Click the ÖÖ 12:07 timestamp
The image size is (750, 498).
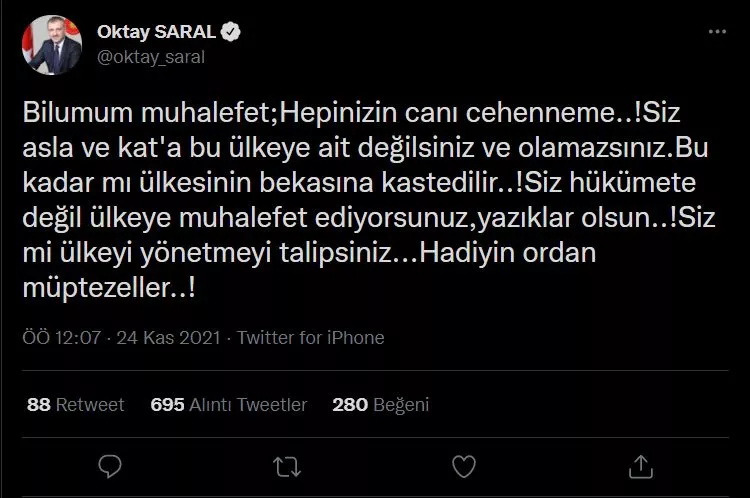[x=64, y=338]
